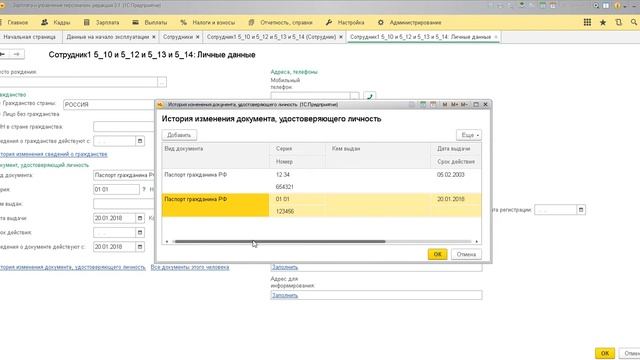Open the Зарплата menu

click(102, 22)
